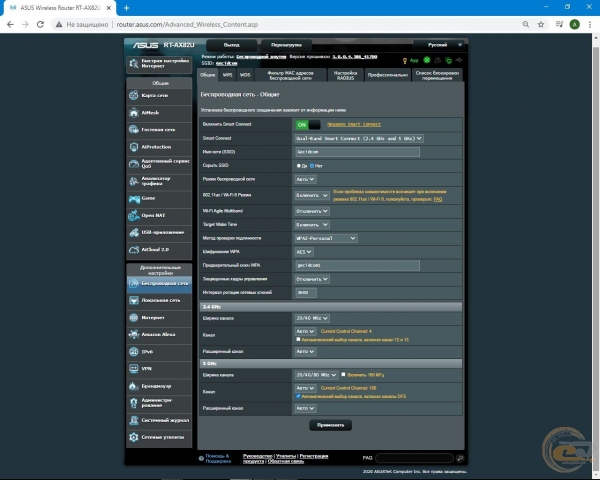The width and height of the screenshot is (600, 480).
Task: Click the FAQ search magnifier icon
Action: click(460, 458)
